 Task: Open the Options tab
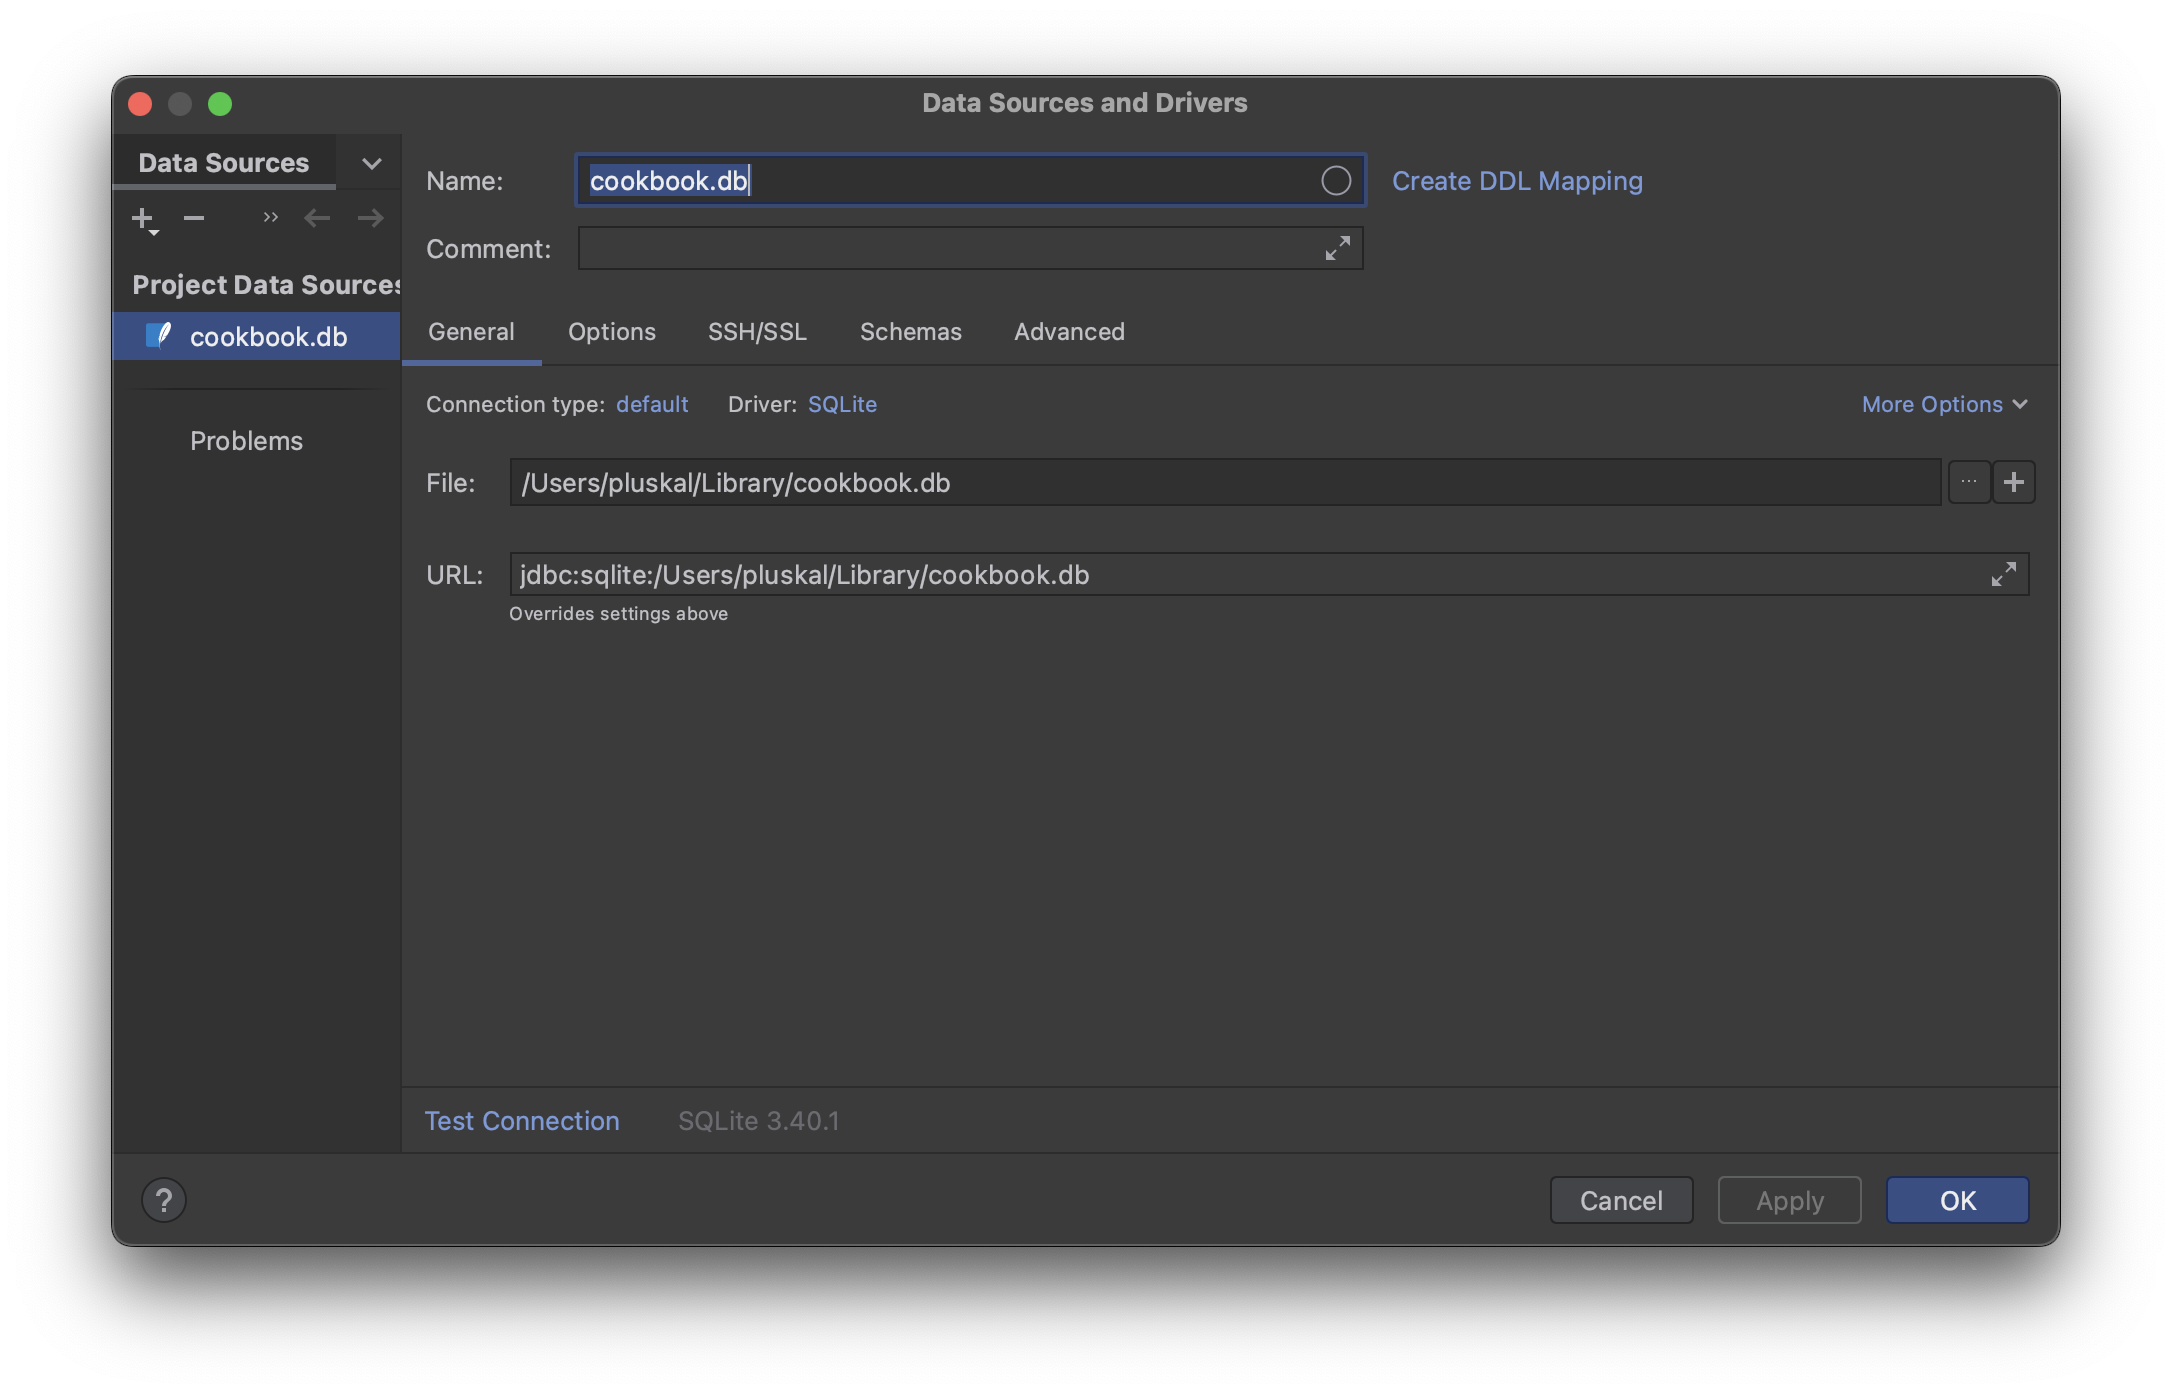612,332
